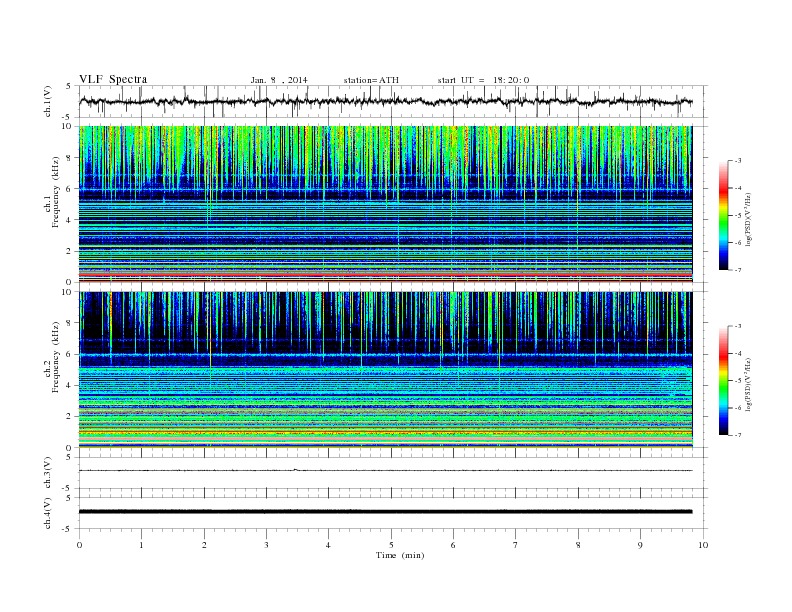This screenshot has width=792, height=612.
Task: Click the ch.3(V) waveform panel
Action: point(393,473)
